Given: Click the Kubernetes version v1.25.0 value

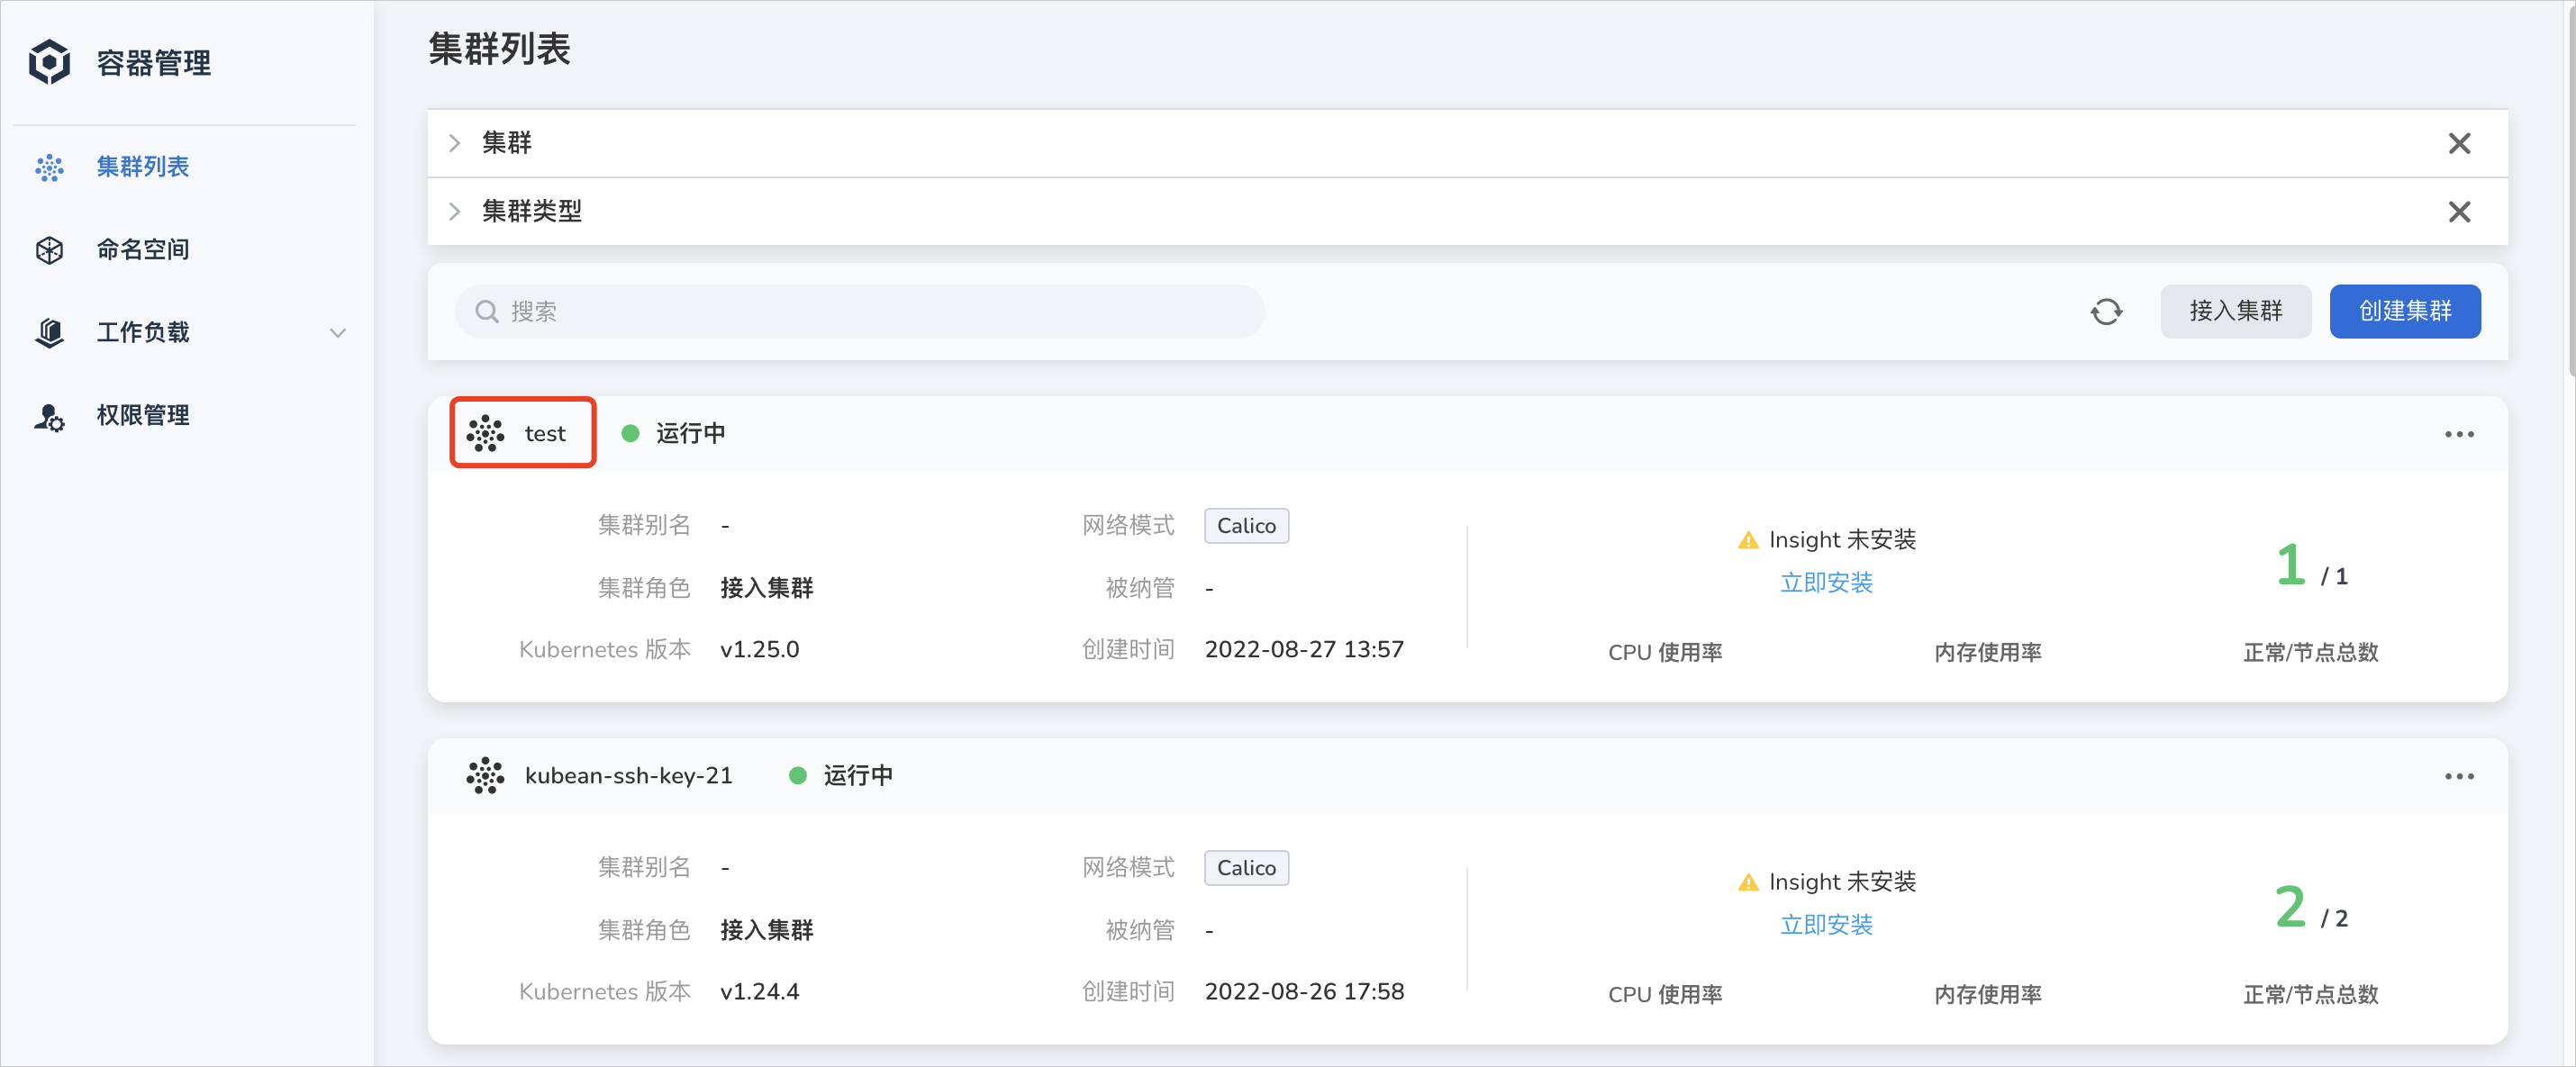Looking at the screenshot, I should [x=759, y=650].
